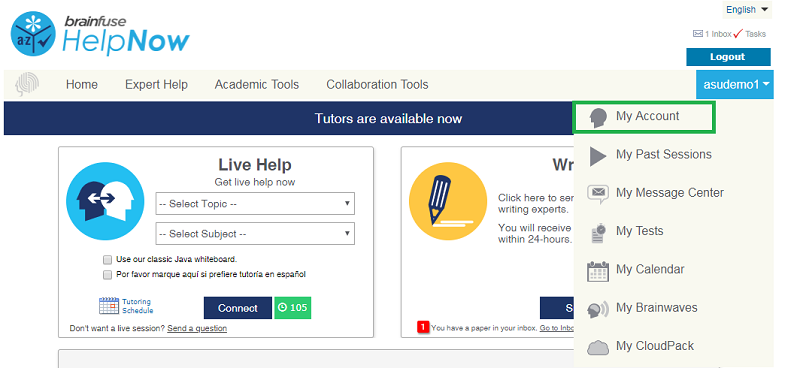Open the Select Topic dropdown

pos(255,204)
